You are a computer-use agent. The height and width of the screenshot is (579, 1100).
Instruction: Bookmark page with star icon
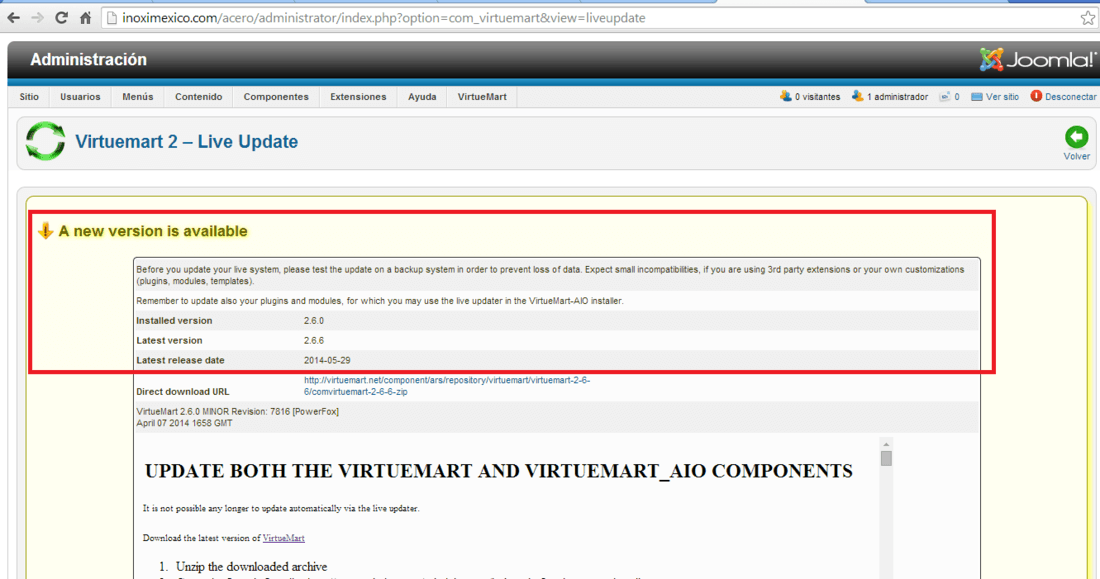(1087, 18)
